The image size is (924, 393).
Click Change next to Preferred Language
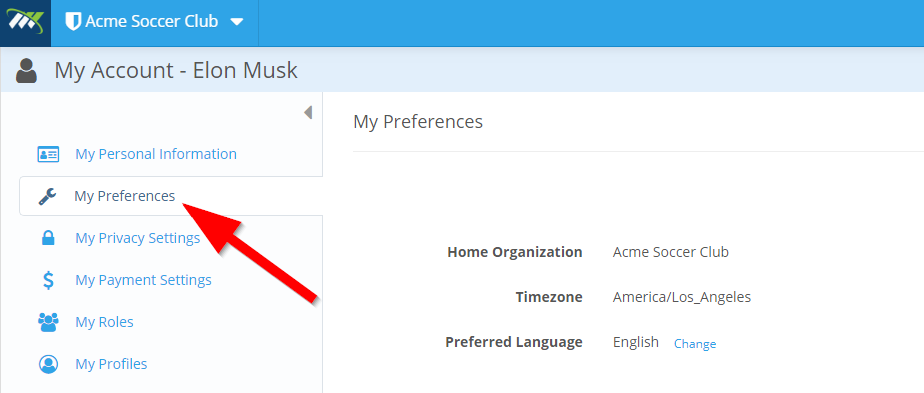point(695,344)
